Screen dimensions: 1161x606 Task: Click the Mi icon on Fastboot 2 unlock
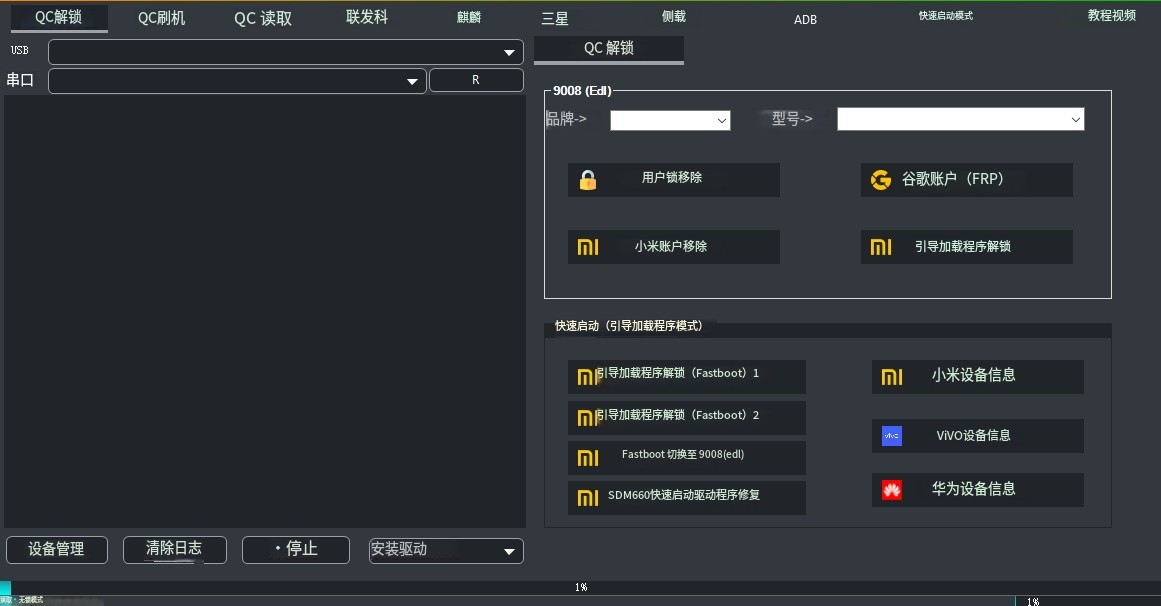pos(586,419)
